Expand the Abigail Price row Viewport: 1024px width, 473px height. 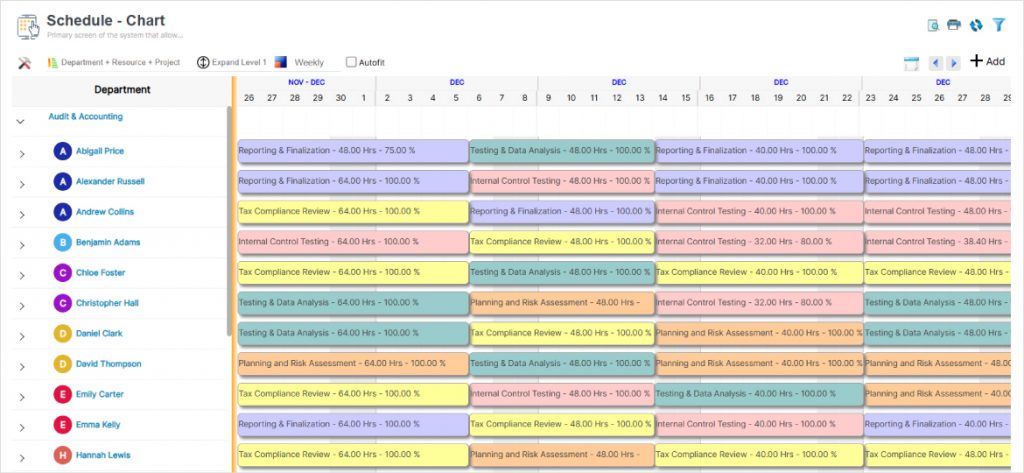pyautogui.click(x=22, y=153)
